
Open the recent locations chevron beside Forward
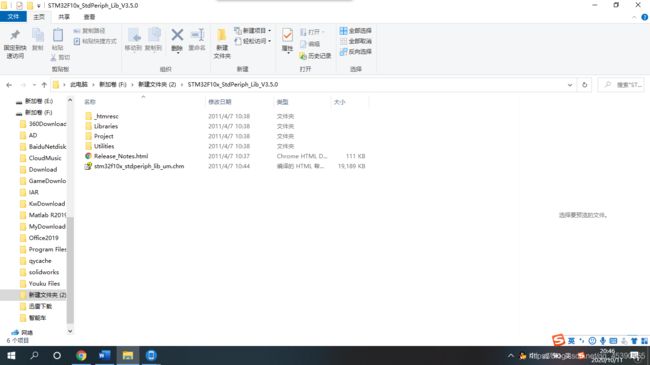click(x=34, y=85)
